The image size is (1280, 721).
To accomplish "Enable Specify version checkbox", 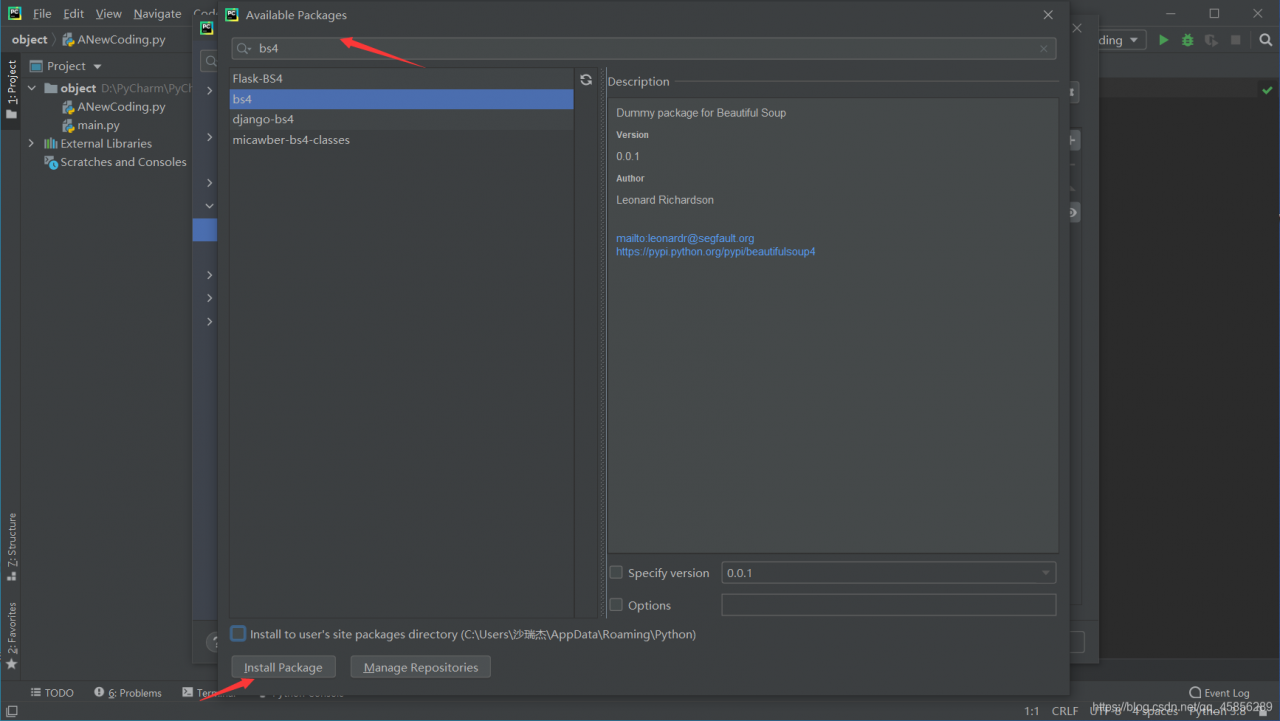I will click(x=616, y=573).
